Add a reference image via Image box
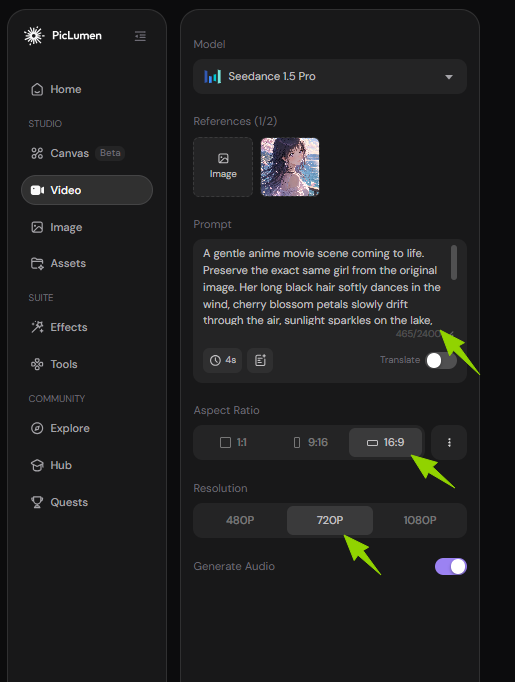This screenshot has width=515, height=682. pyautogui.click(x=223, y=167)
